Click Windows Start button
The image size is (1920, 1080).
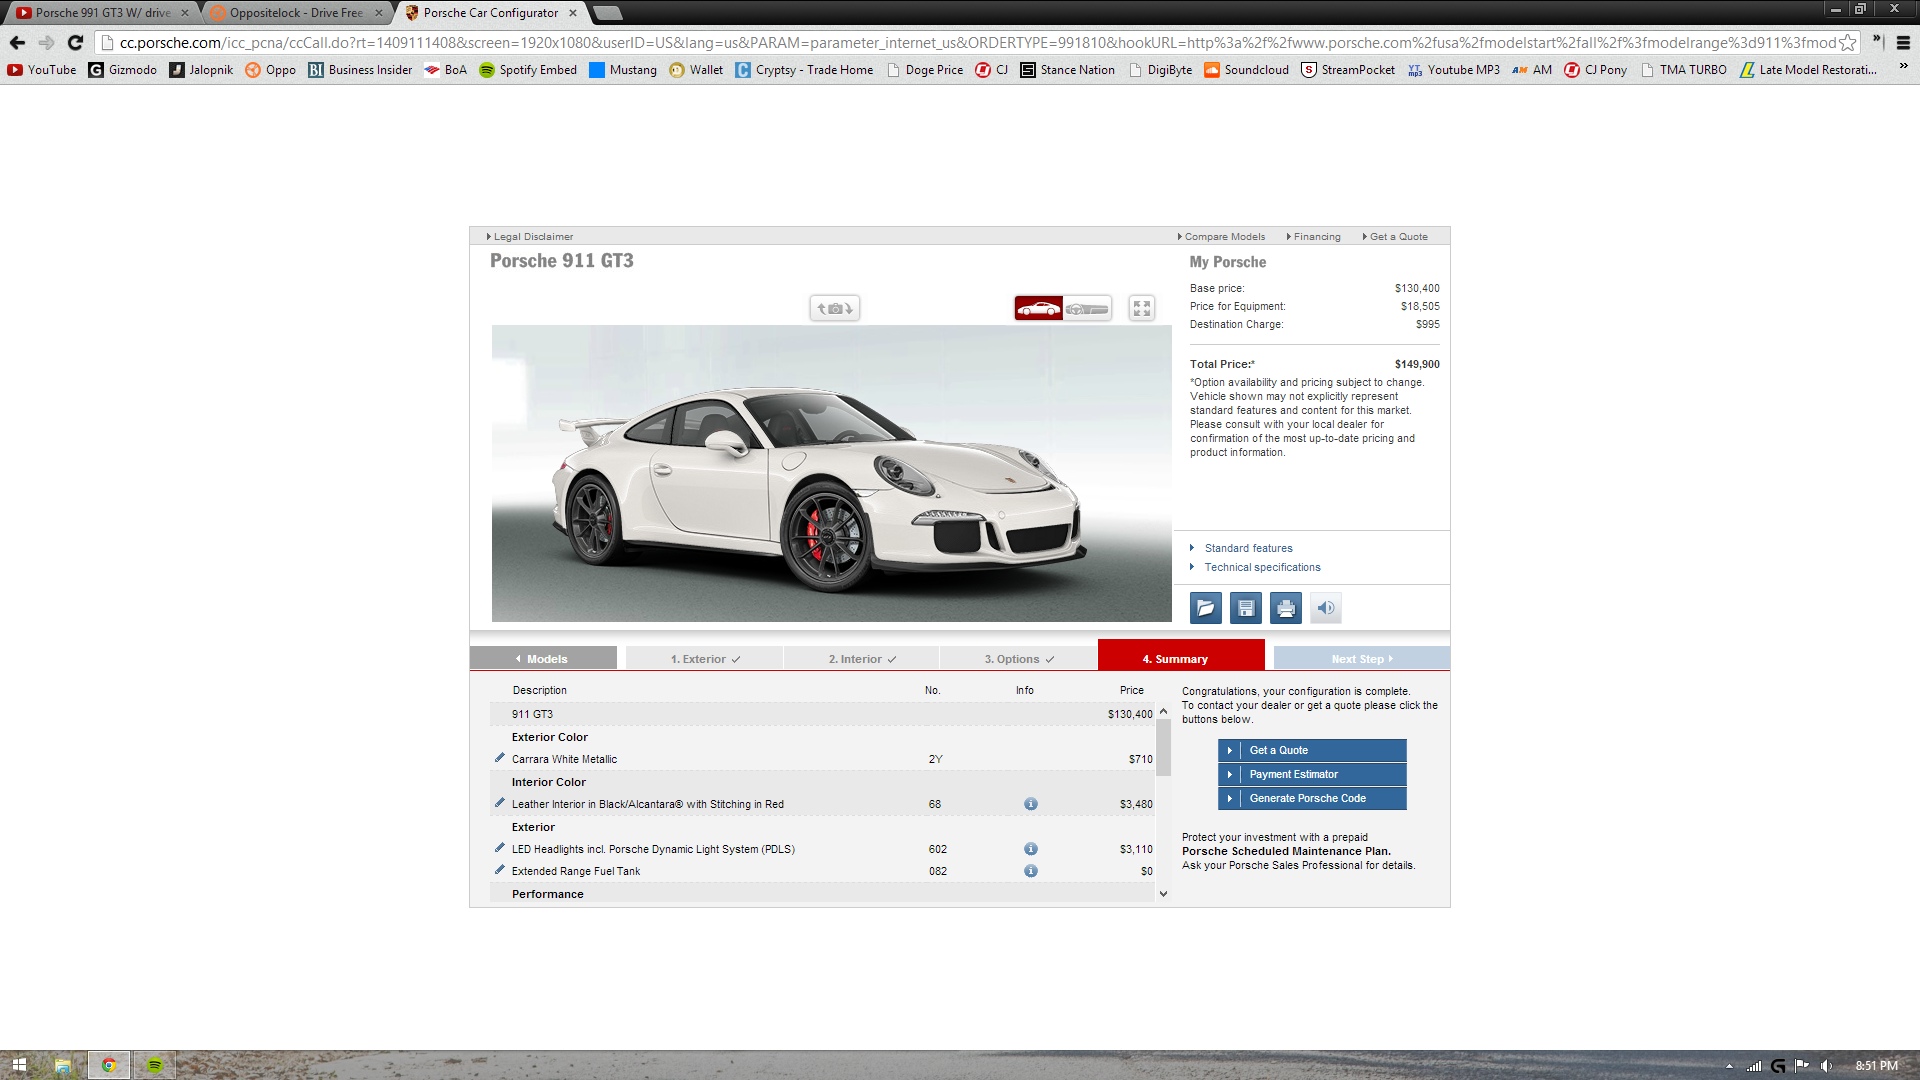pyautogui.click(x=19, y=1065)
